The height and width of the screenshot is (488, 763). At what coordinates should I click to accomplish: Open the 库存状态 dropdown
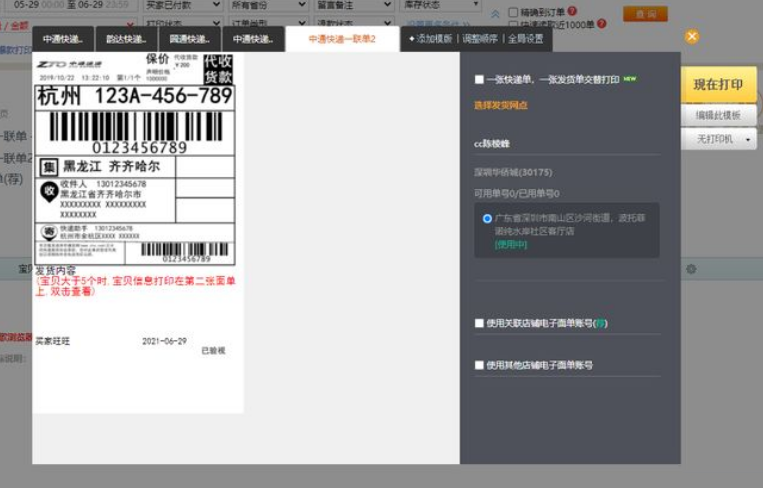click(x=440, y=5)
